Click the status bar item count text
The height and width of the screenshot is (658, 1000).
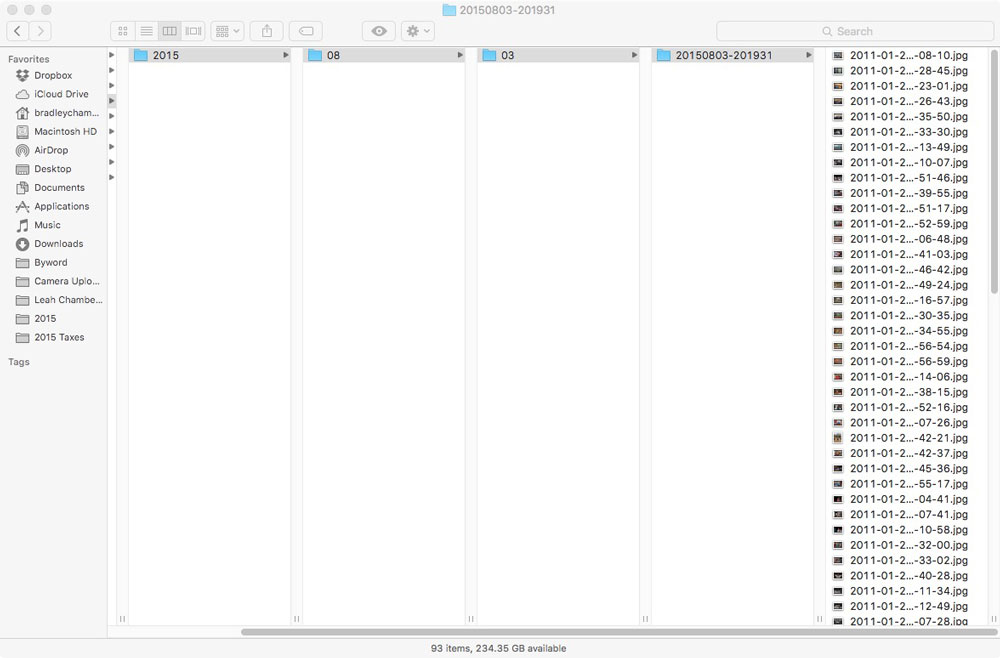498,648
